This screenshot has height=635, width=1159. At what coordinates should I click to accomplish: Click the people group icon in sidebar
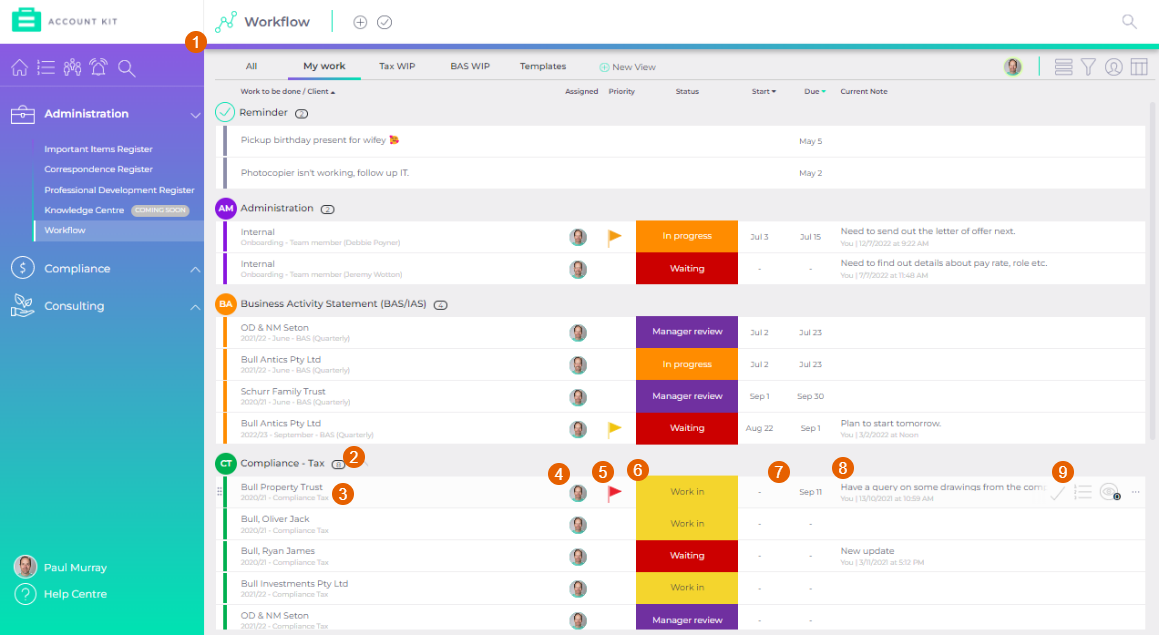coord(72,68)
